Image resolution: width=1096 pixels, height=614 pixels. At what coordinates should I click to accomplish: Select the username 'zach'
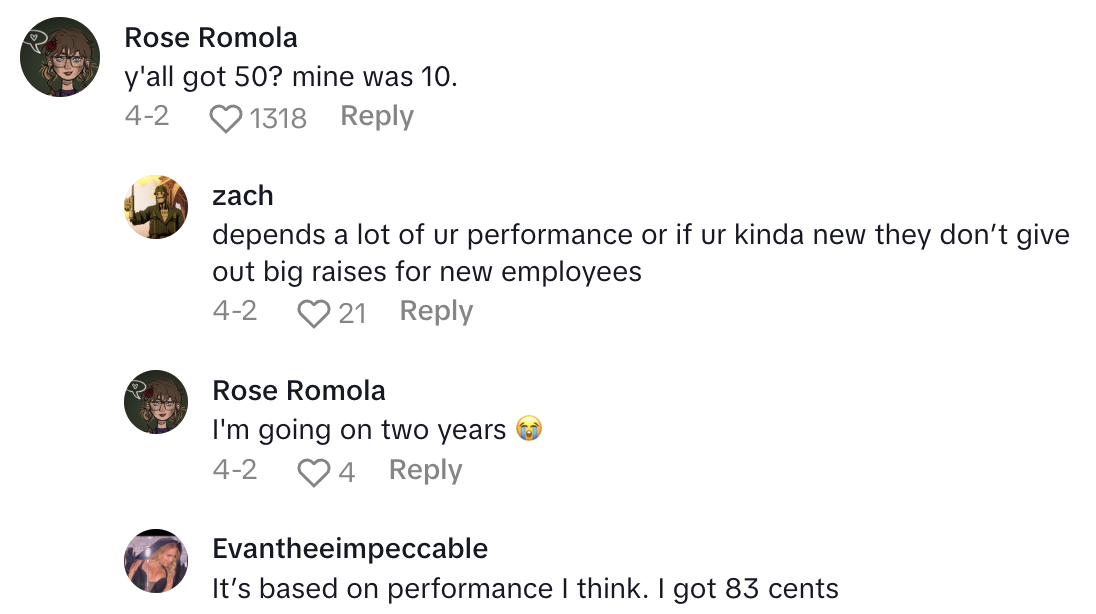245,196
